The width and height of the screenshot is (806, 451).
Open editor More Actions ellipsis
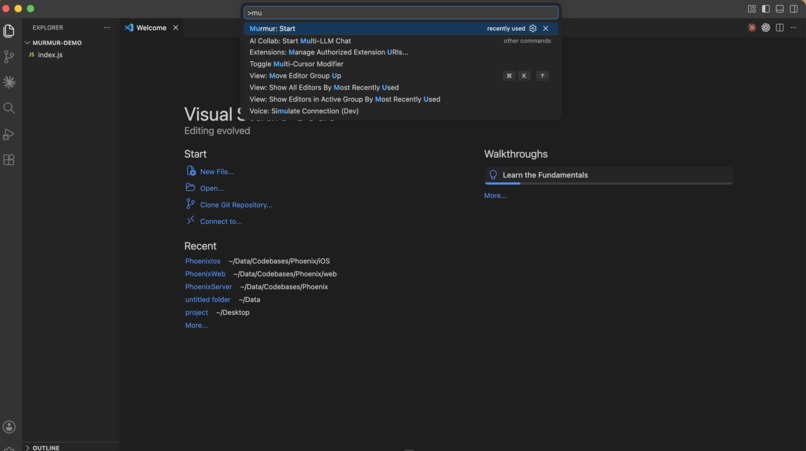[794, 28]
